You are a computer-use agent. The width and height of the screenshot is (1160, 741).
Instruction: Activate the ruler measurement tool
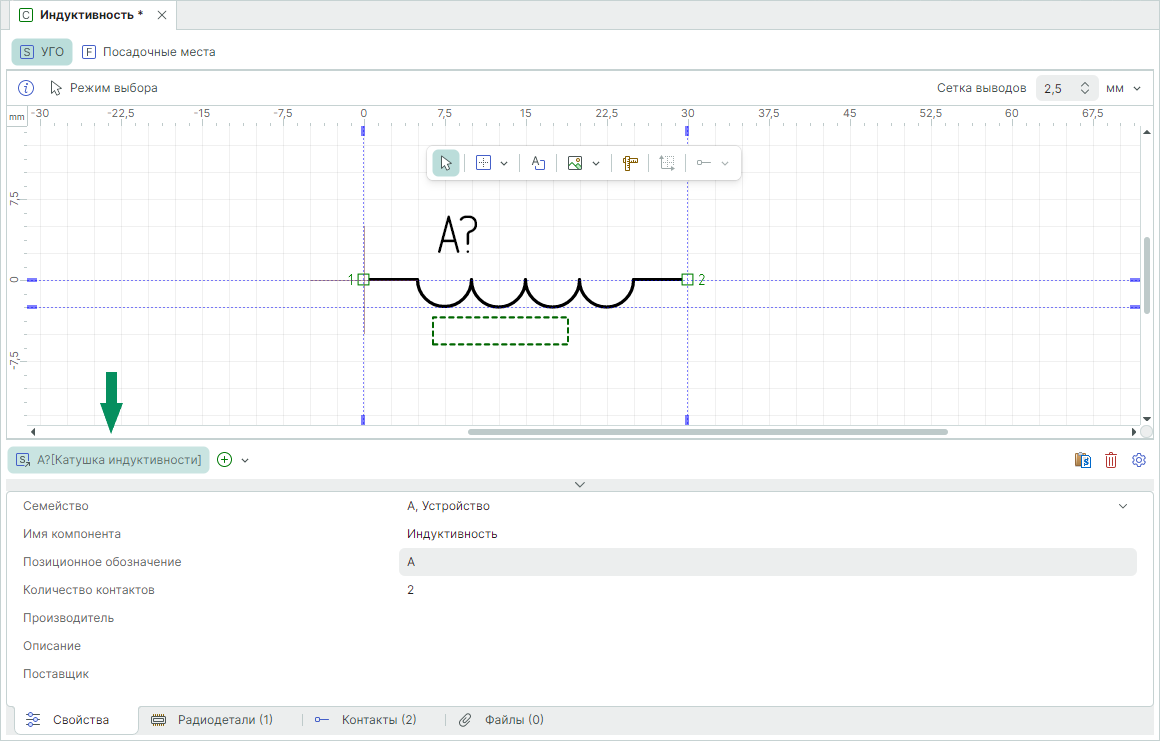[630, 163]
